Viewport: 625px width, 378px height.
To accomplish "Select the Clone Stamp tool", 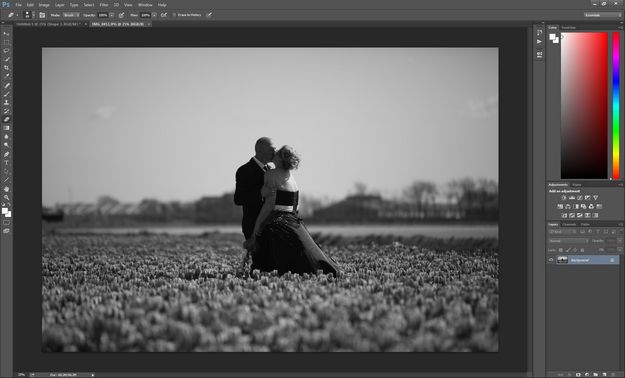I will pos(6,102).
